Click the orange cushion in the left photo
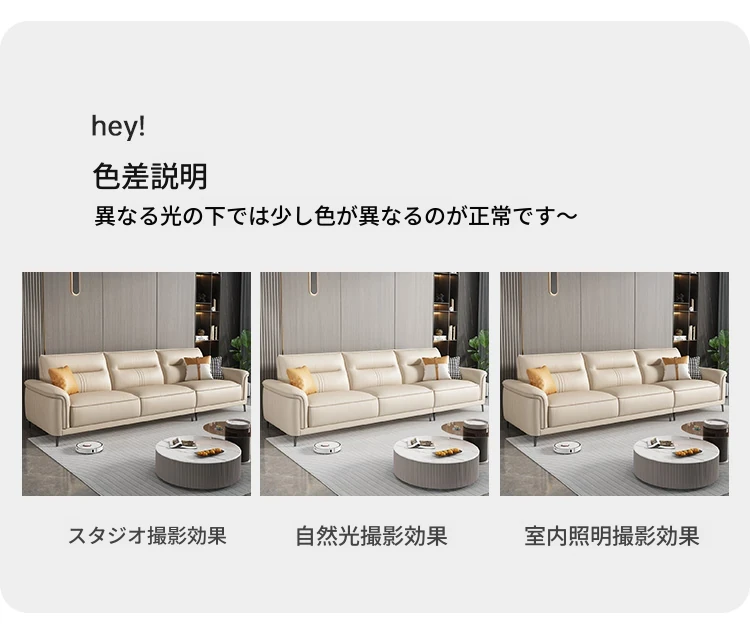The image size is (750, 630). (63, 379)
